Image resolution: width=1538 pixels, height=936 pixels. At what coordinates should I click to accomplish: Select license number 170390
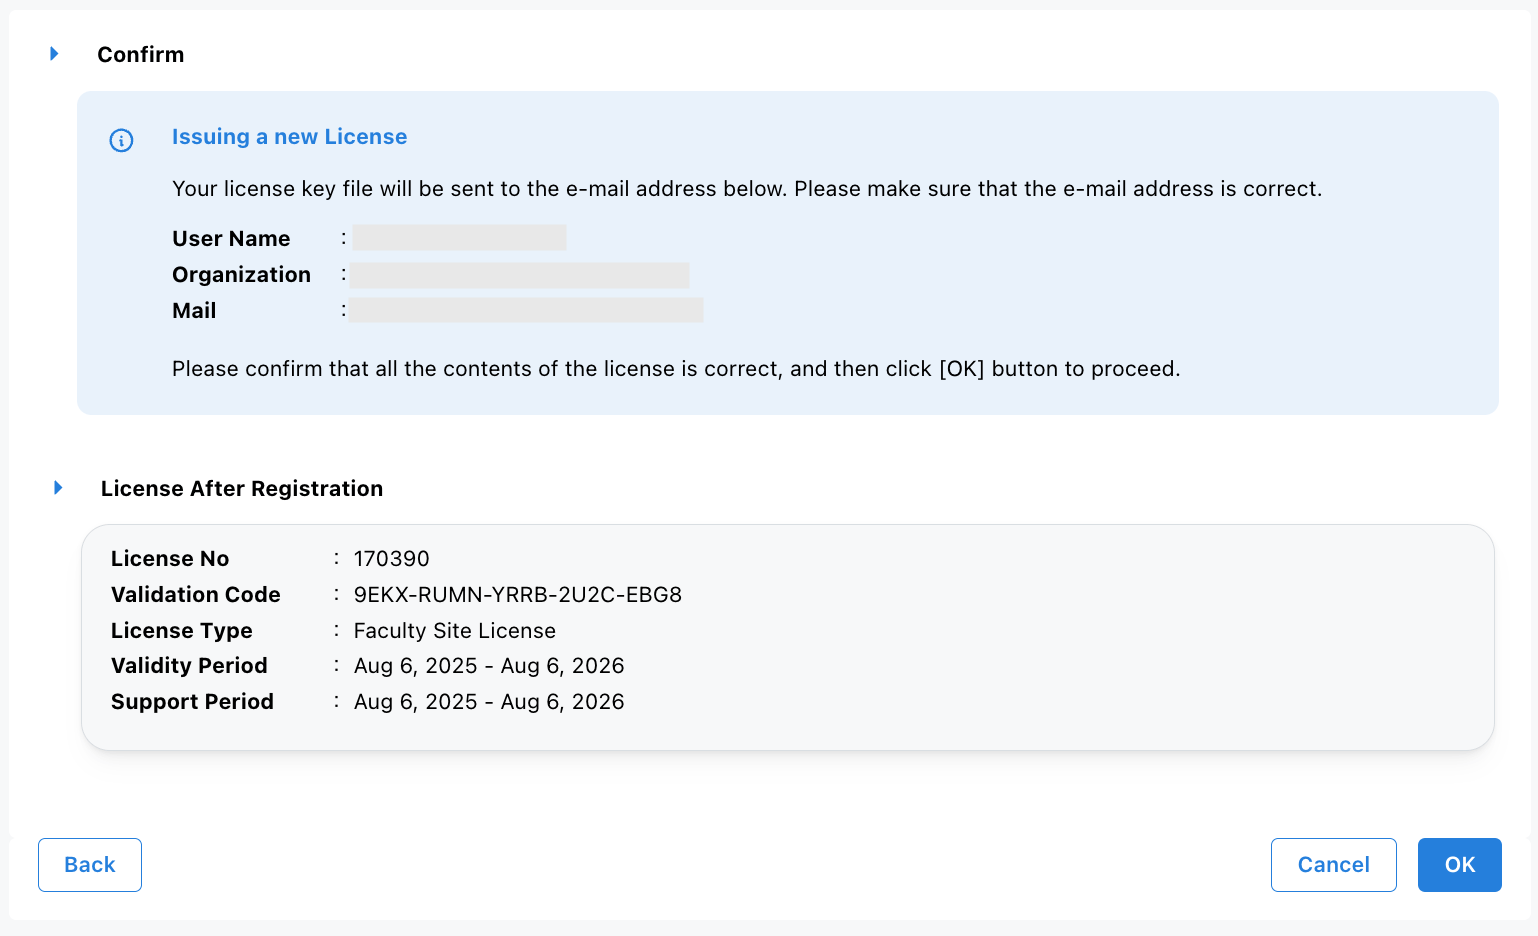pos(392,559)
